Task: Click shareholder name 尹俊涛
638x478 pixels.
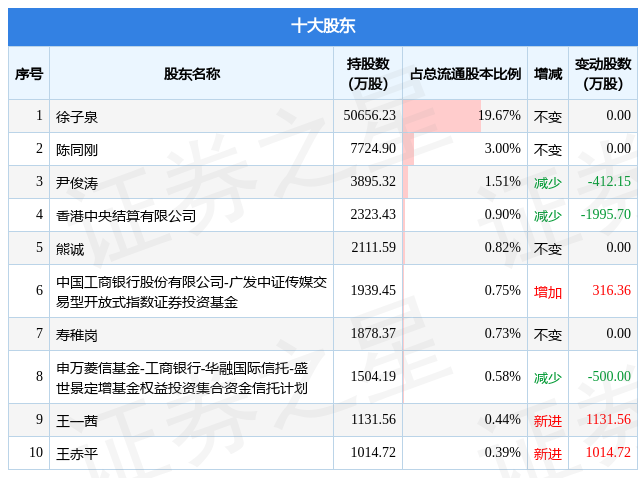Action: pos(77,182)
